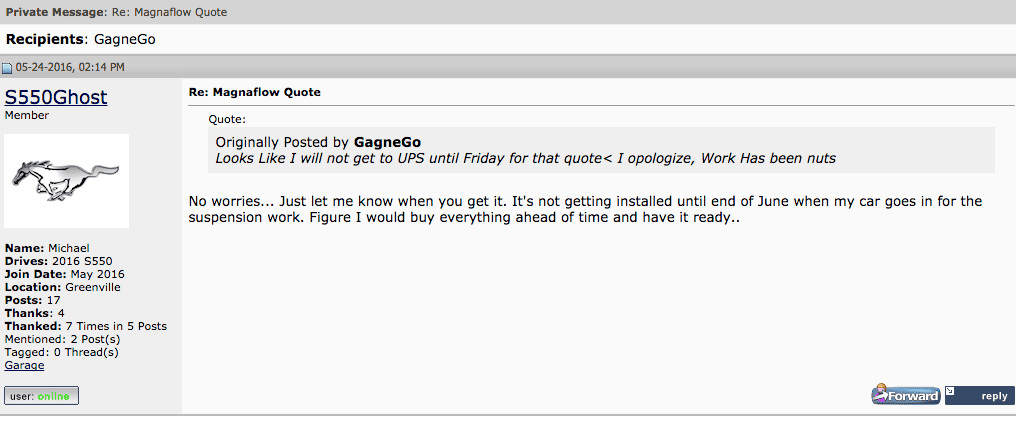Click the Re: Magnaflow Quote message title
The width and height of the screenshot is (1016, 432).
point(255,93)
